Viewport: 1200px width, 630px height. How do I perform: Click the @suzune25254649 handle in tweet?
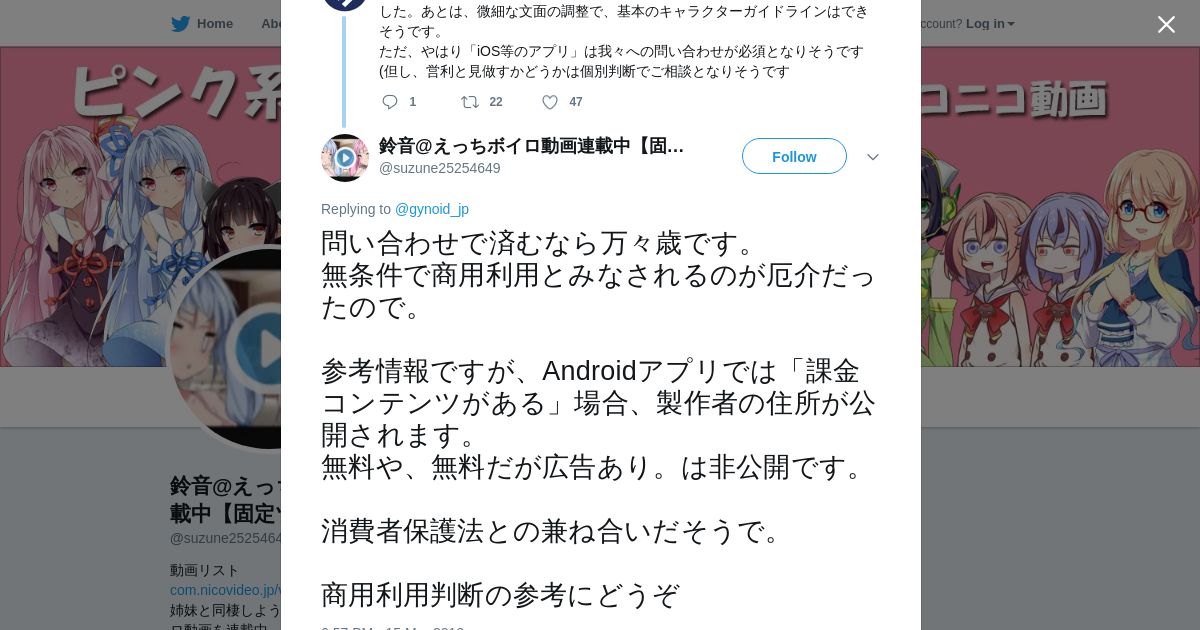coord(440,168)
